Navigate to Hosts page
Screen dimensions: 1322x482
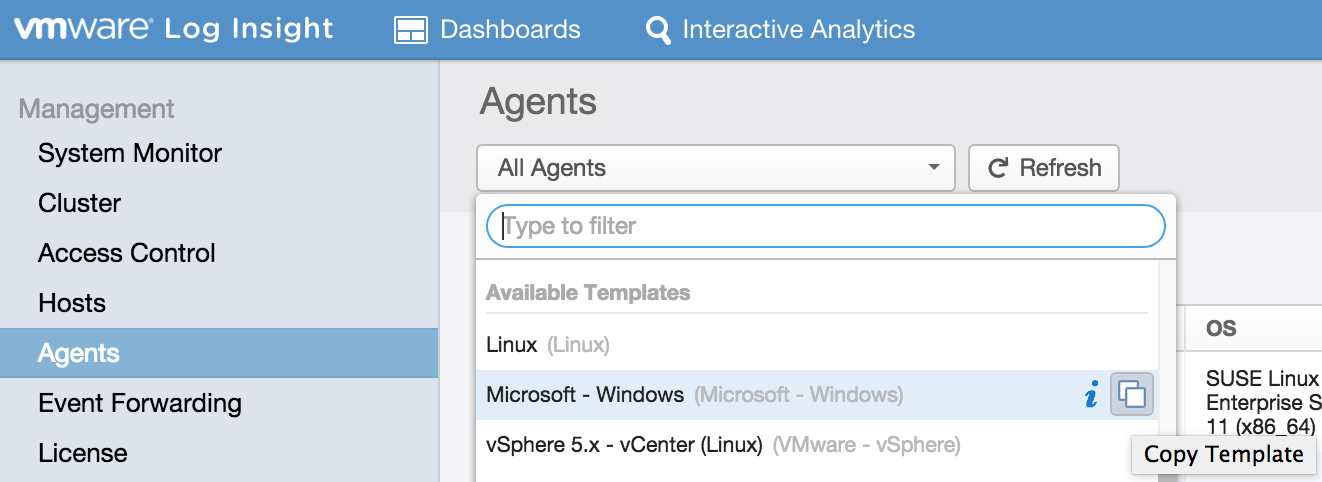(72, 303)
